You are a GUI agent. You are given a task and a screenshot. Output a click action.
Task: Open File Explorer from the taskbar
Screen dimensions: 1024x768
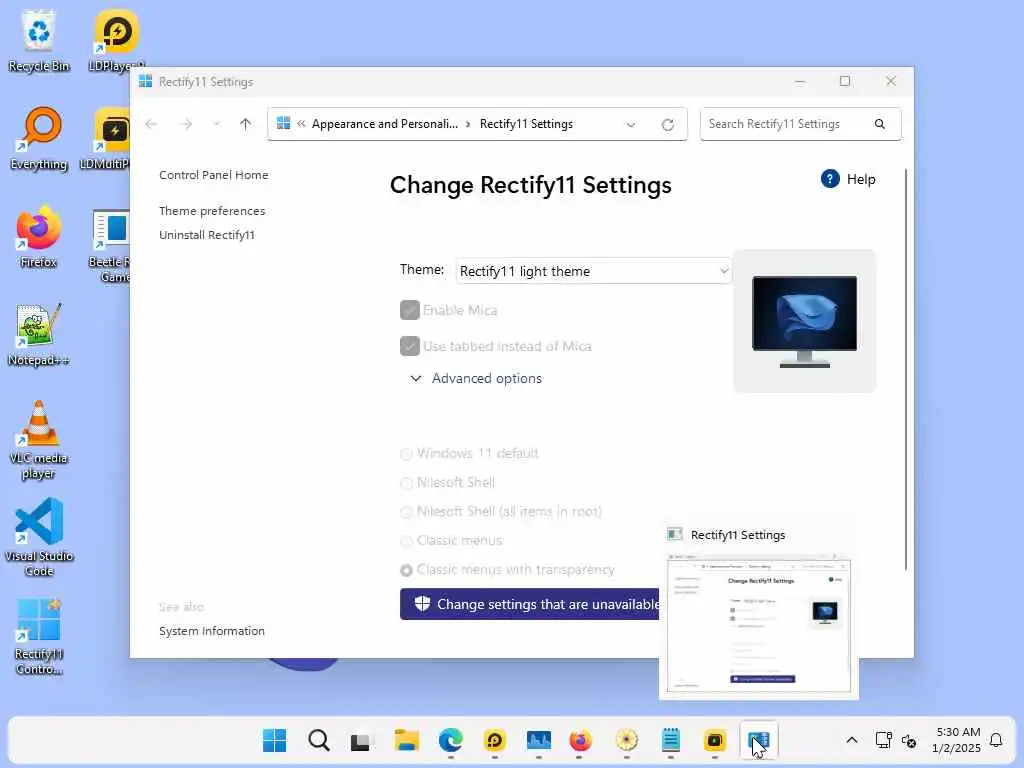coord(406,741)
